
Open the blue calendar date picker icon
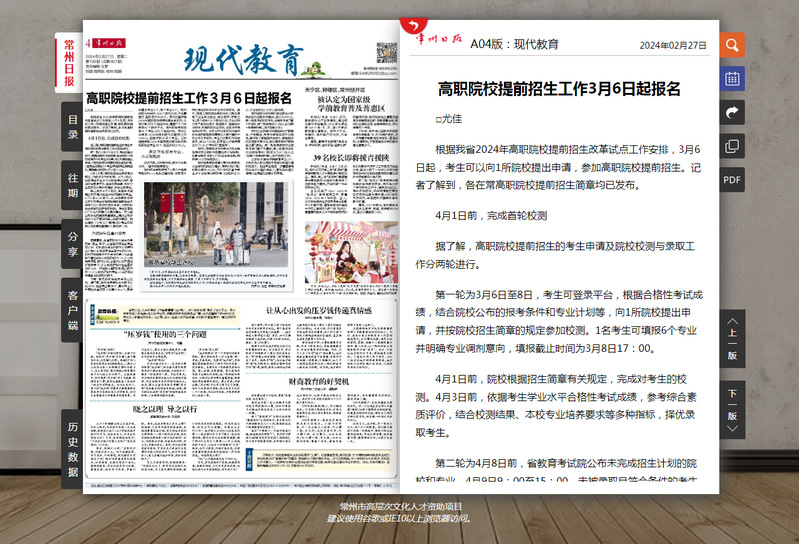(732, 79)
